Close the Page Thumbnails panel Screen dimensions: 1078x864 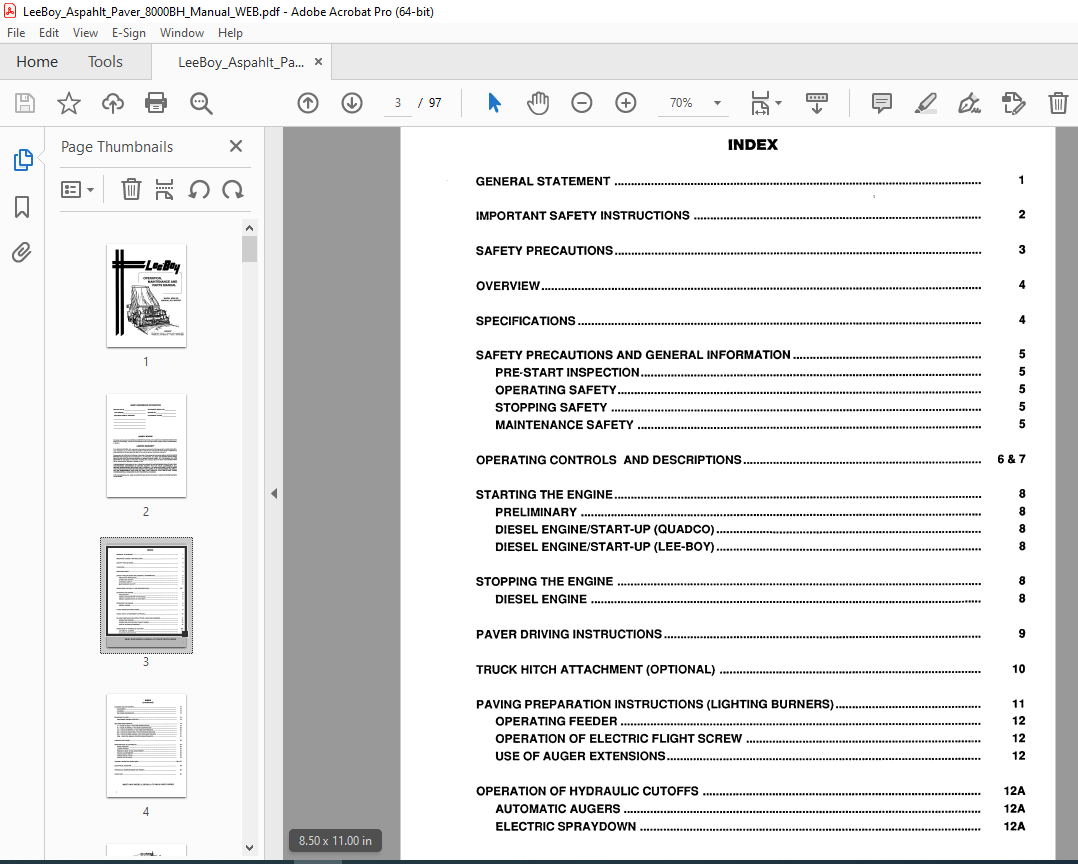tap(236, 146)
